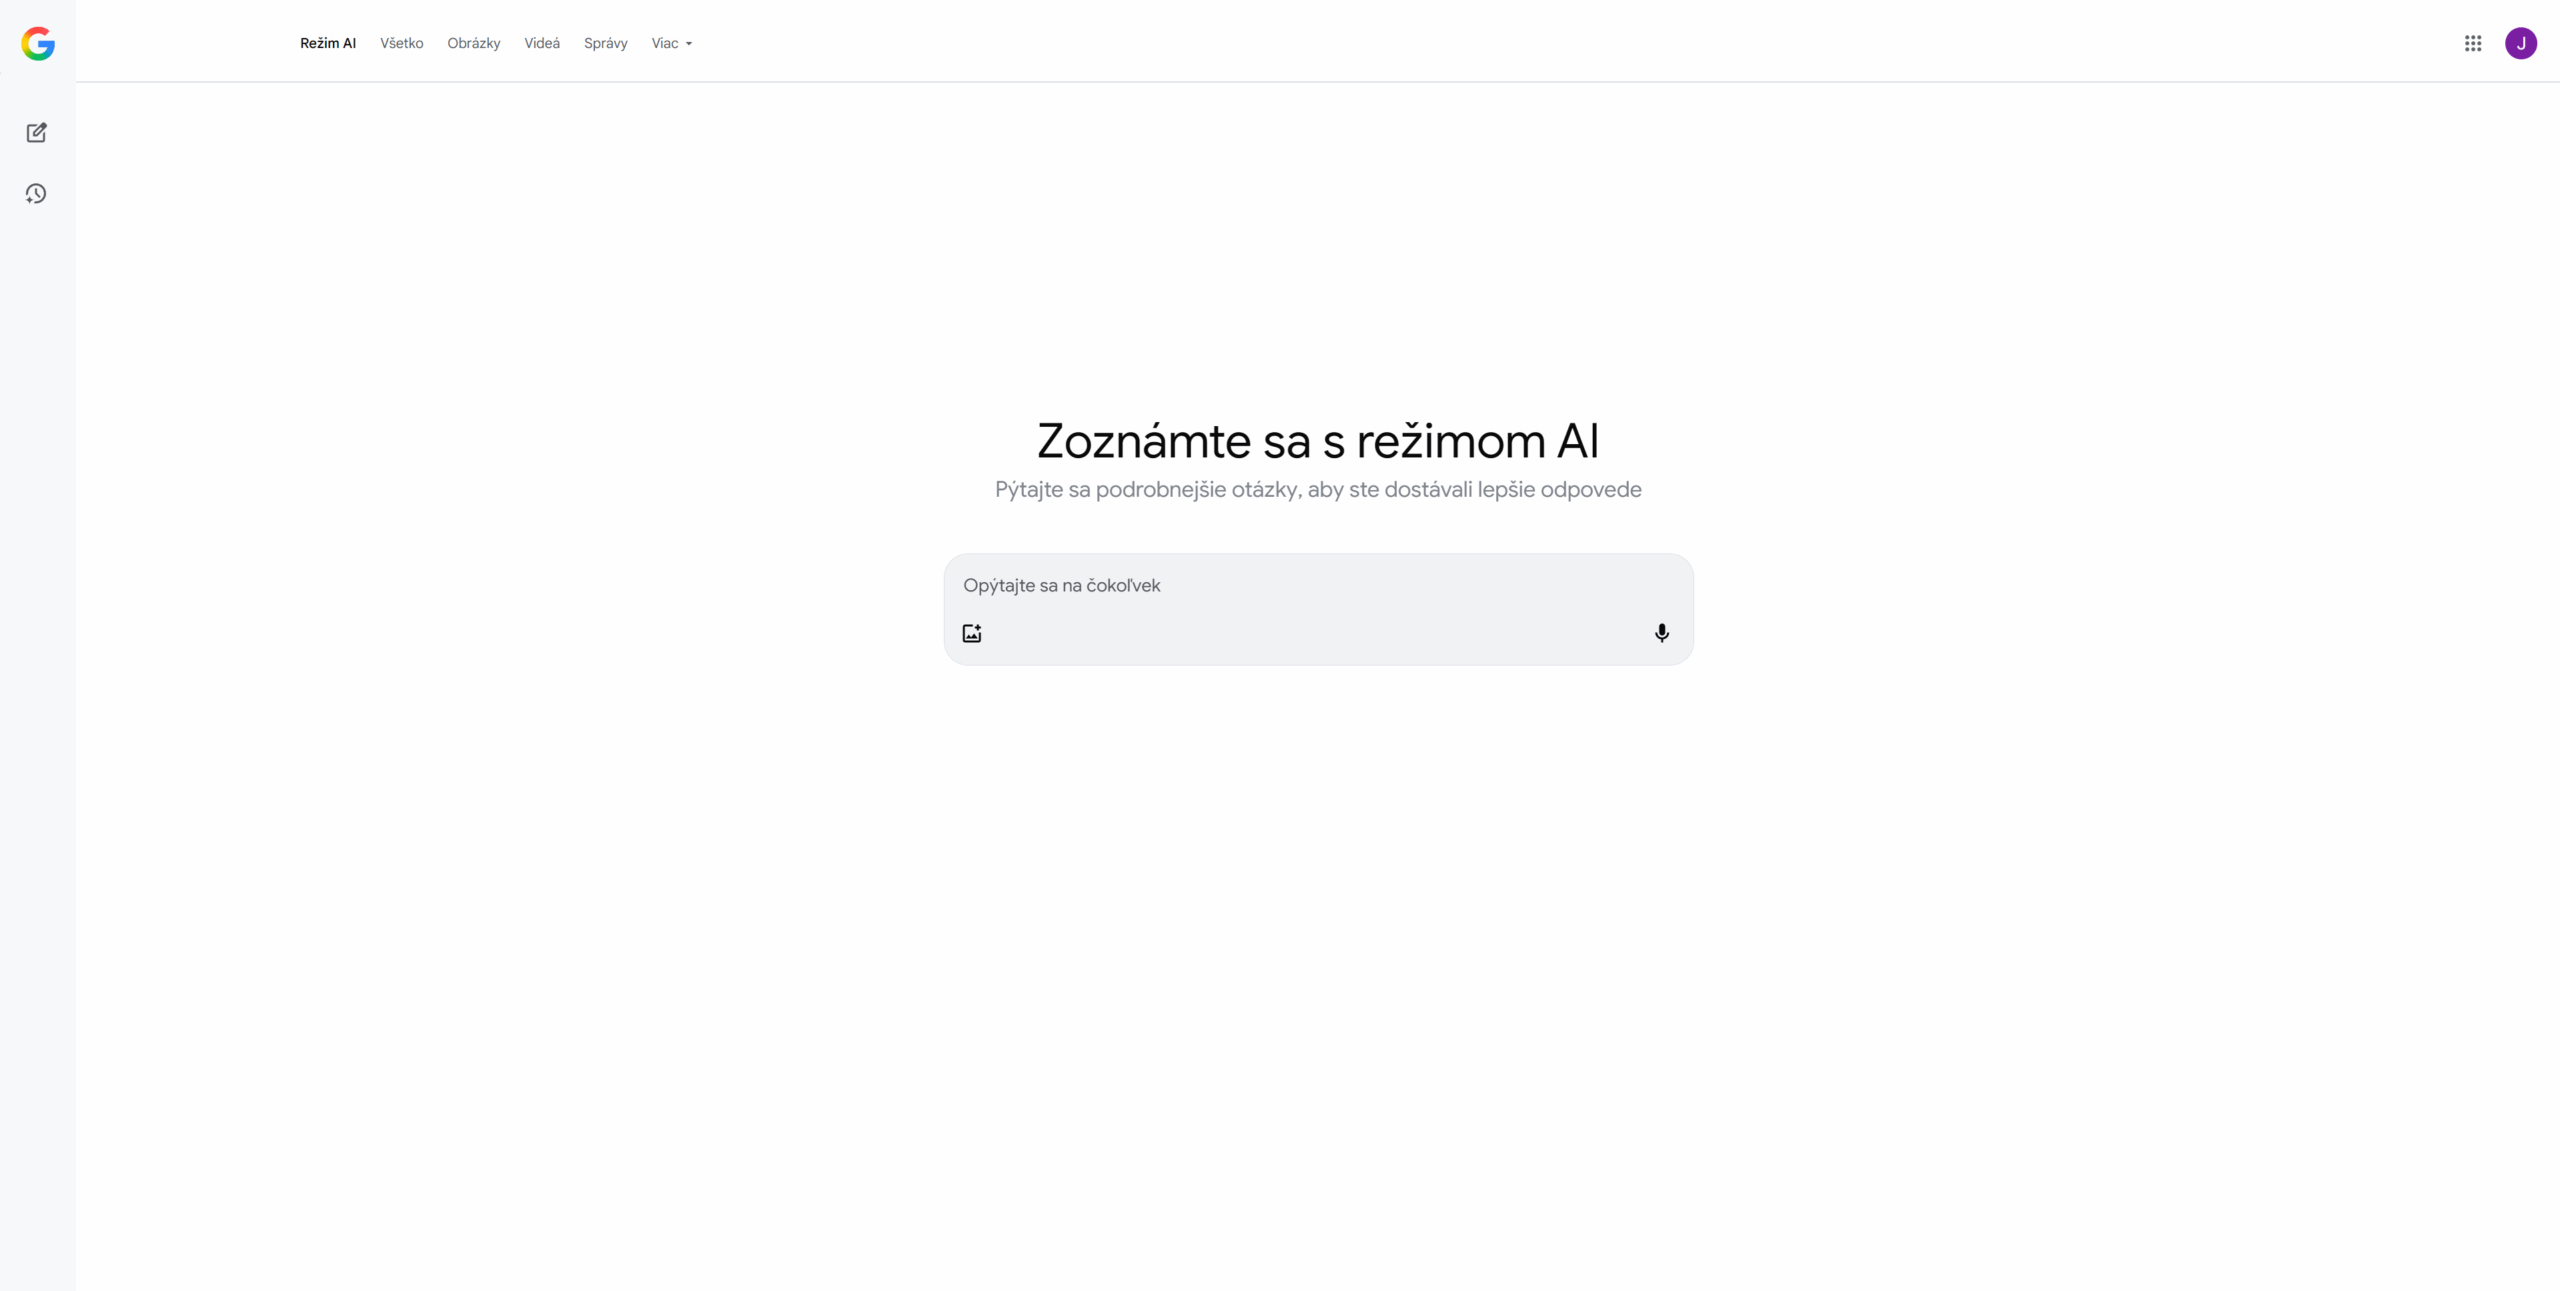
Task: Focus the 'Opýtajte sa na čokoľvek' field
Action: 1300,585
